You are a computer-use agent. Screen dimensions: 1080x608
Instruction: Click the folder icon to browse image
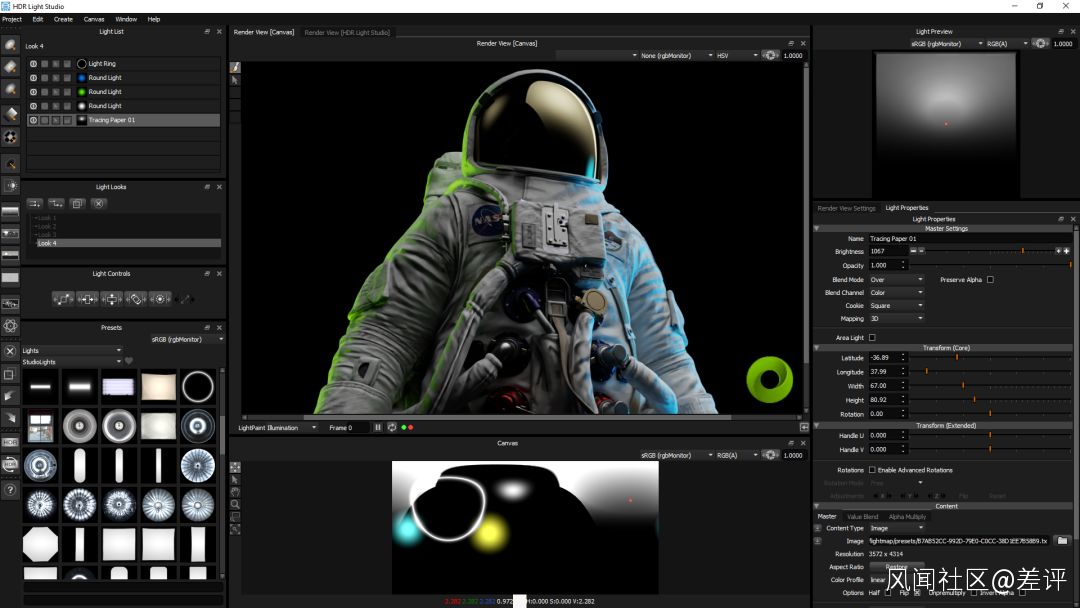coord(1062,541)
